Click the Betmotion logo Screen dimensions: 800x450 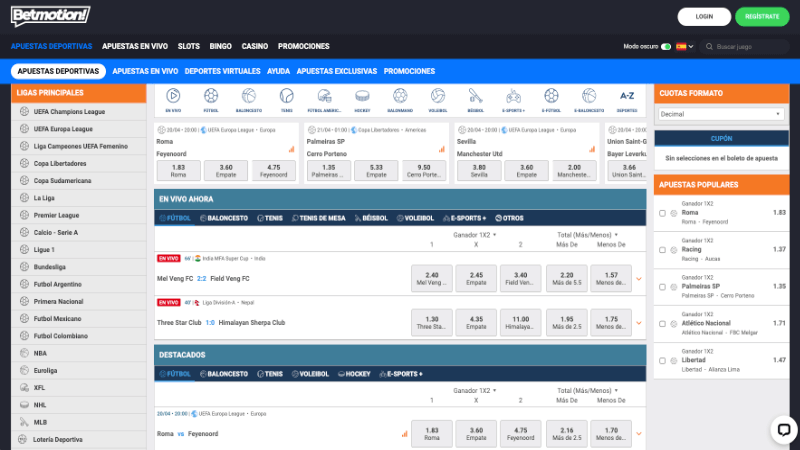tap(50, 16)
